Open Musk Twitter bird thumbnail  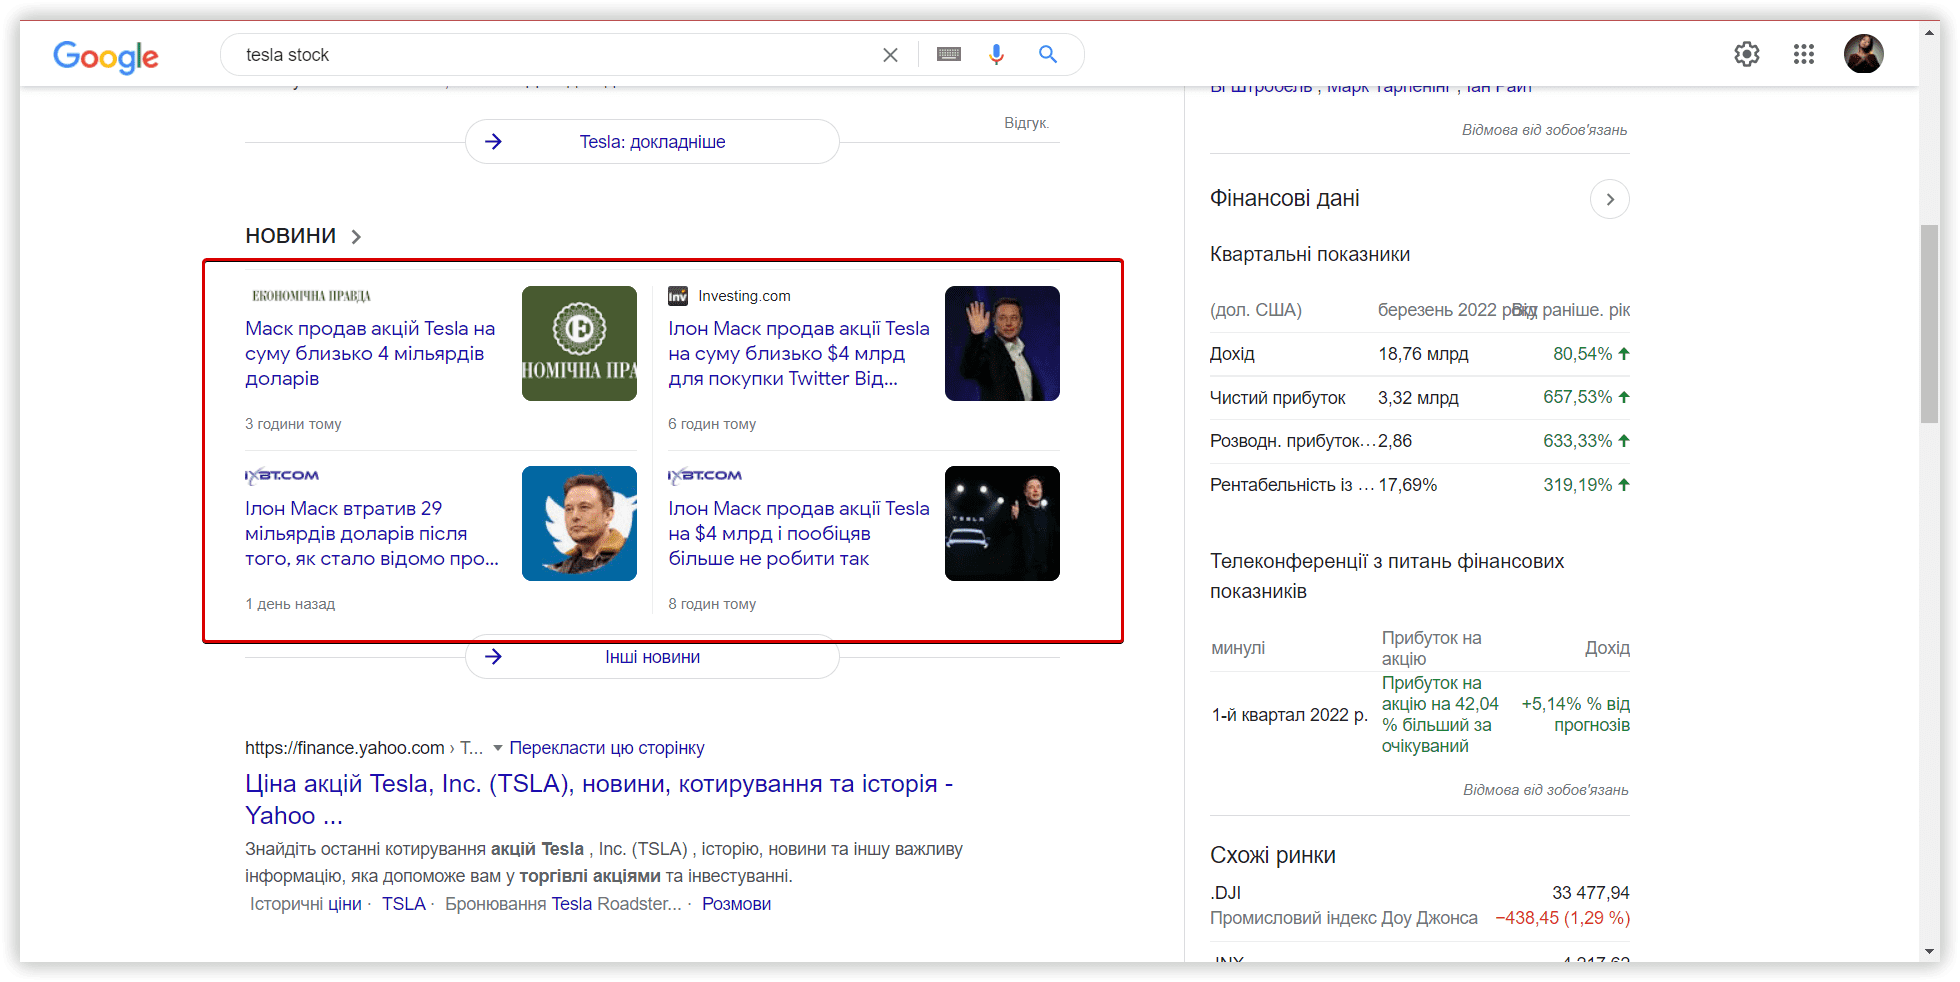pos(579,524)
